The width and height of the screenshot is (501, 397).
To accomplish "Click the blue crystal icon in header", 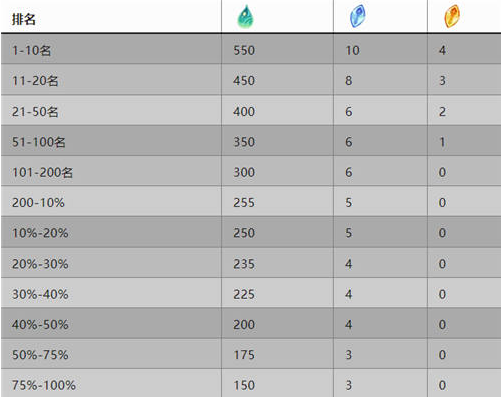I will 357,16.
